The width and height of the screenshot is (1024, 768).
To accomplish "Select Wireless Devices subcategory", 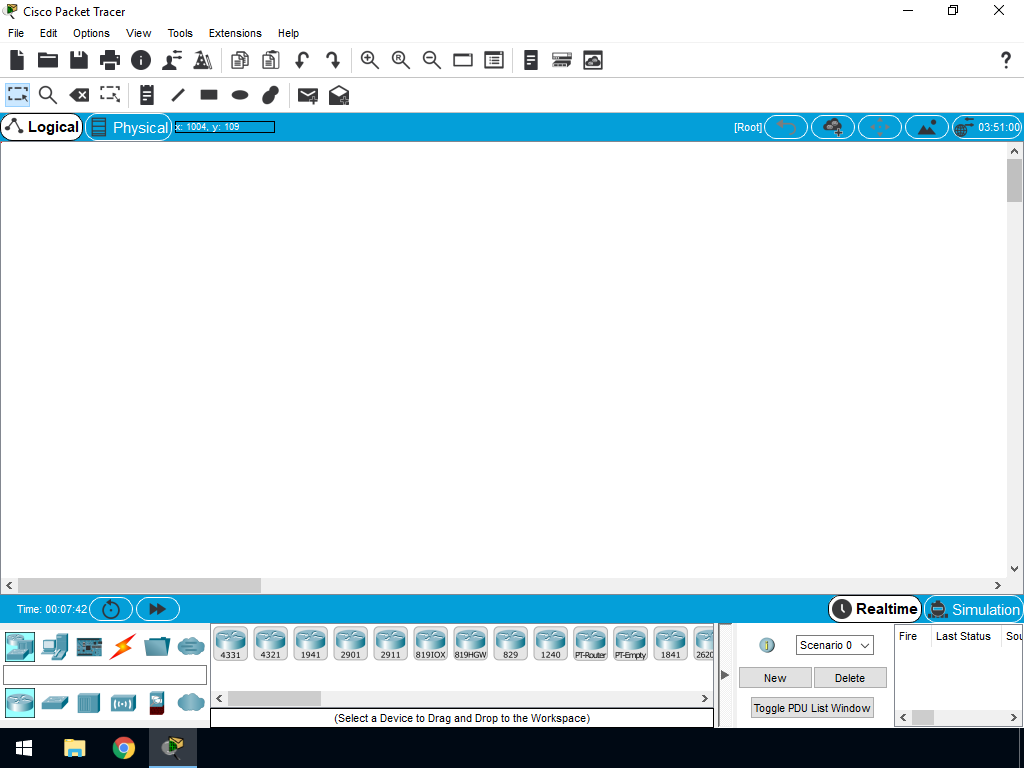I will (x=123, y=703).
